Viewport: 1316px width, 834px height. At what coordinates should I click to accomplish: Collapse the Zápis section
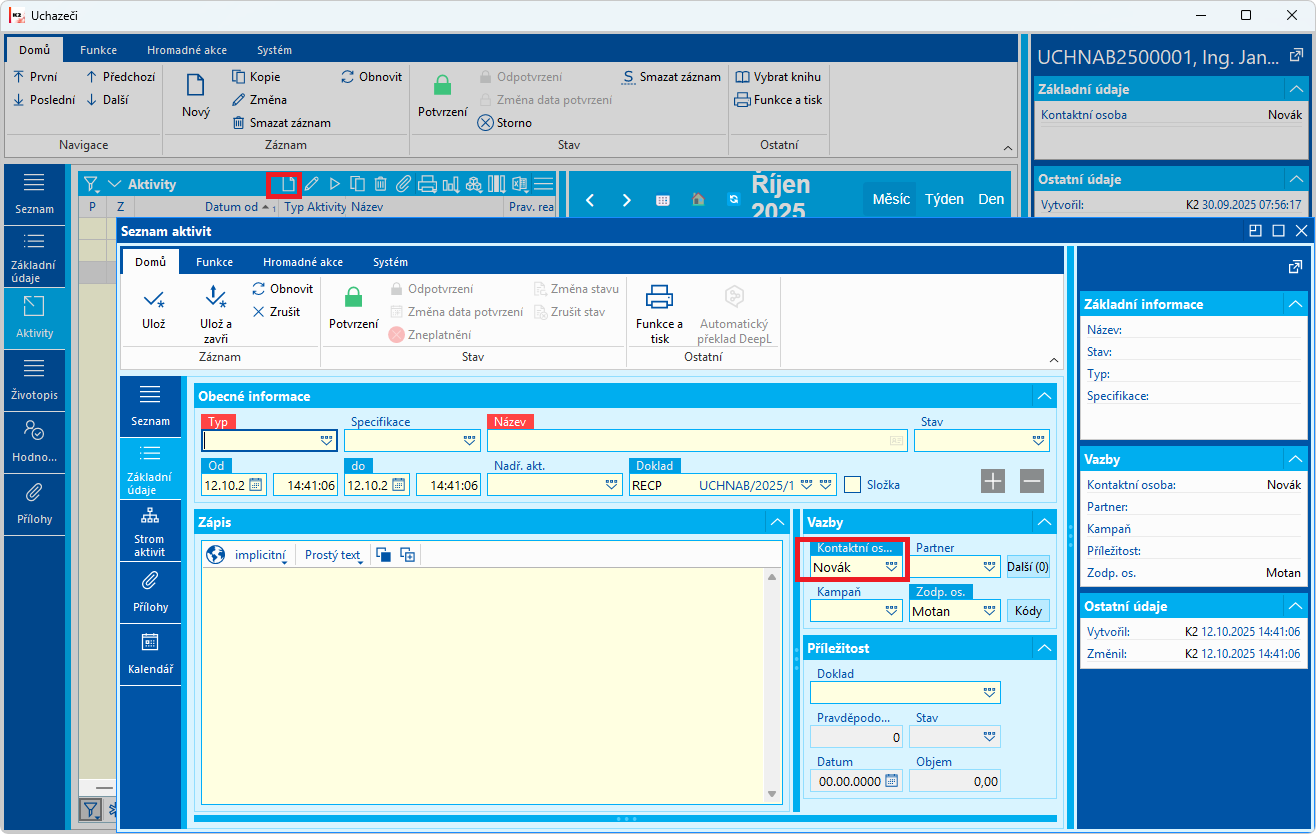tap(778, 522)
